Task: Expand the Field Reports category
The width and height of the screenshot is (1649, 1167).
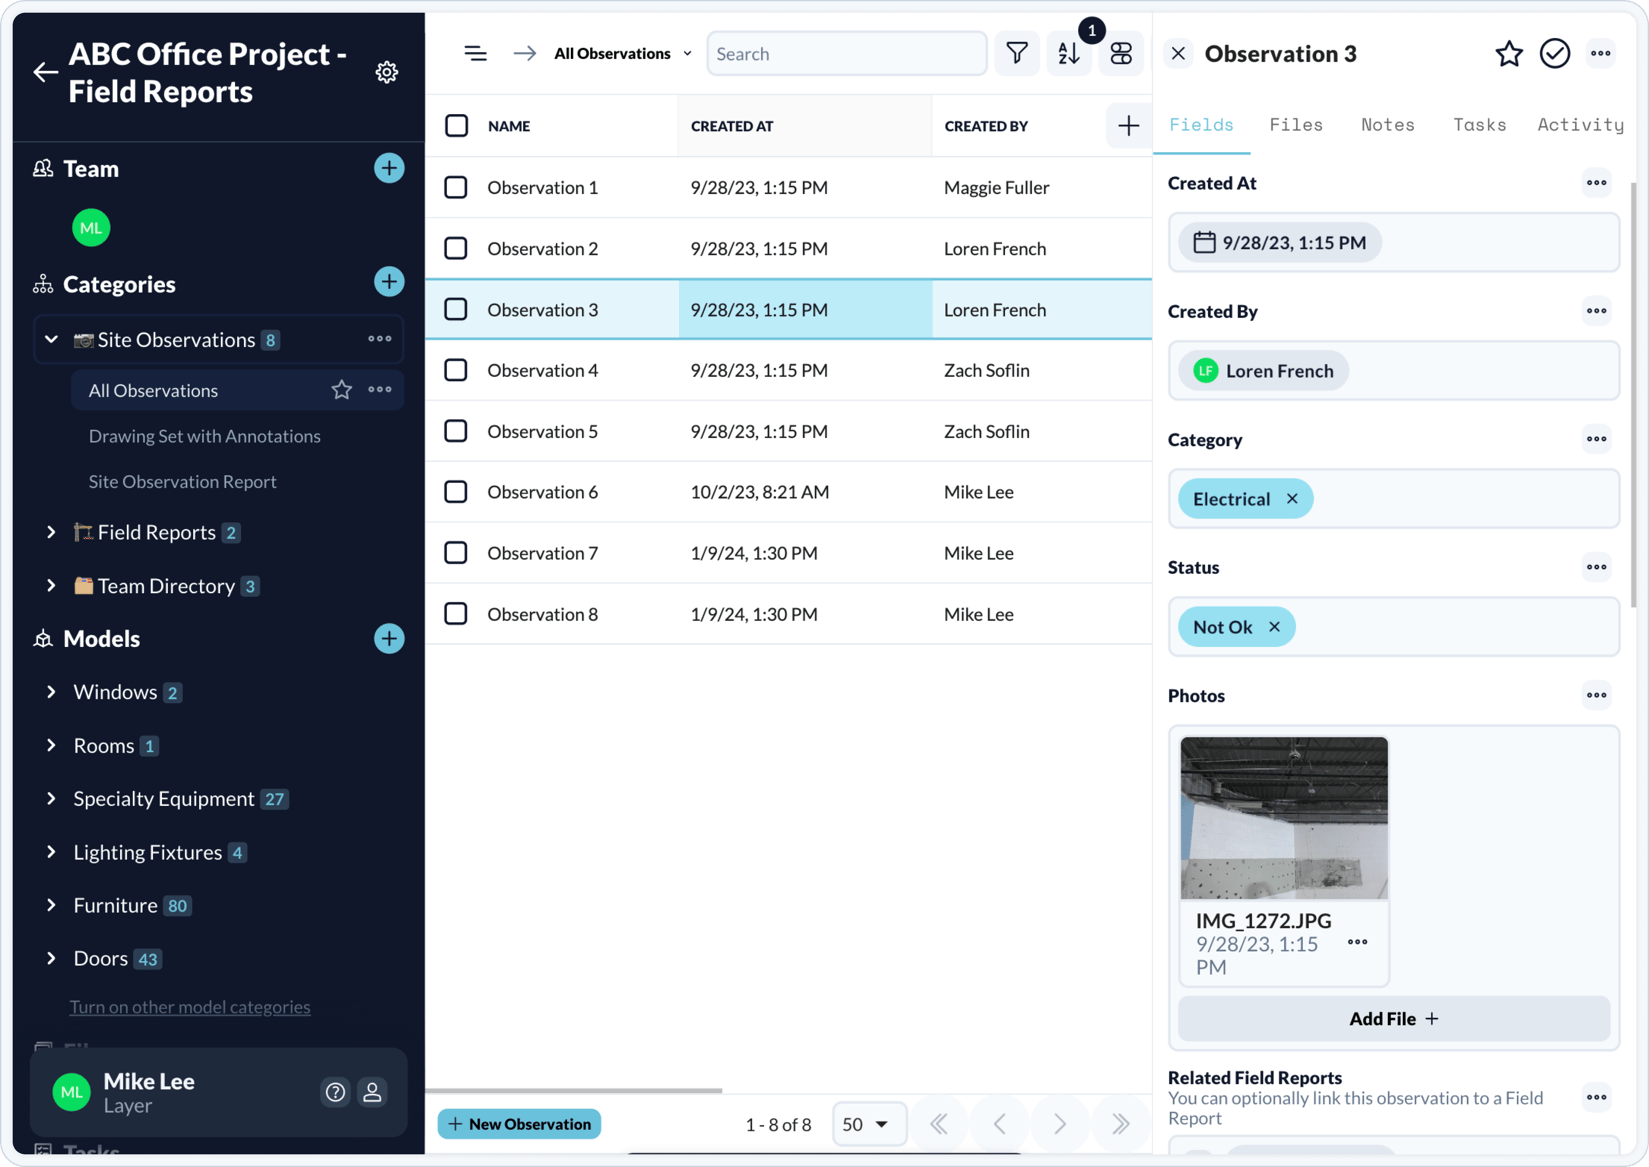Action: (x=51, y=532)
